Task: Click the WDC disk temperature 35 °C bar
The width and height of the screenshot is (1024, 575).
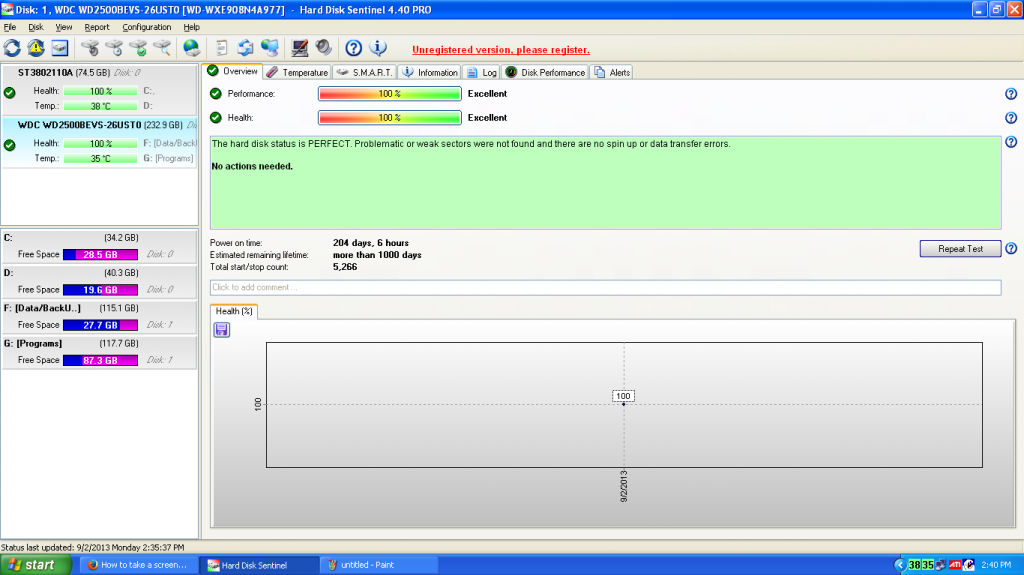Action: (x=100, y=158)
